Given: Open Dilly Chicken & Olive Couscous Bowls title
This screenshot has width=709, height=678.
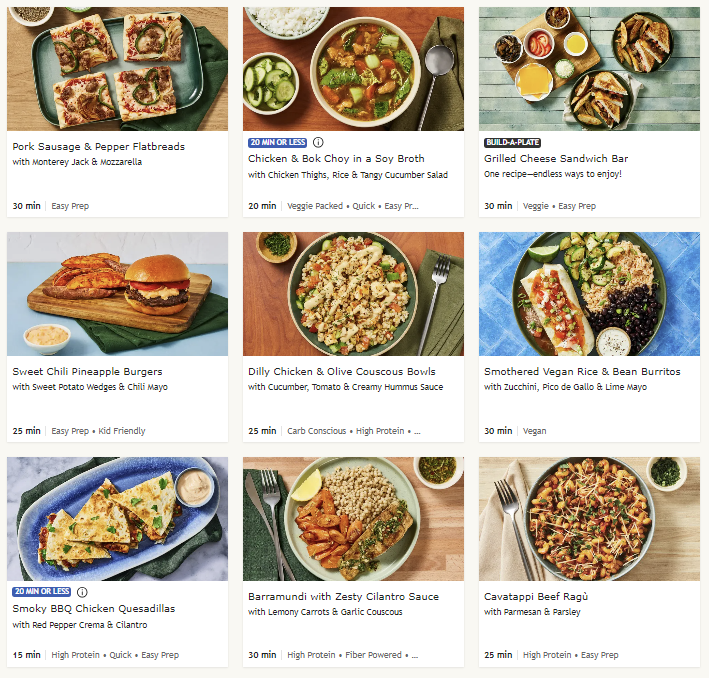Looking at the screenshot, I should [341, 371].
